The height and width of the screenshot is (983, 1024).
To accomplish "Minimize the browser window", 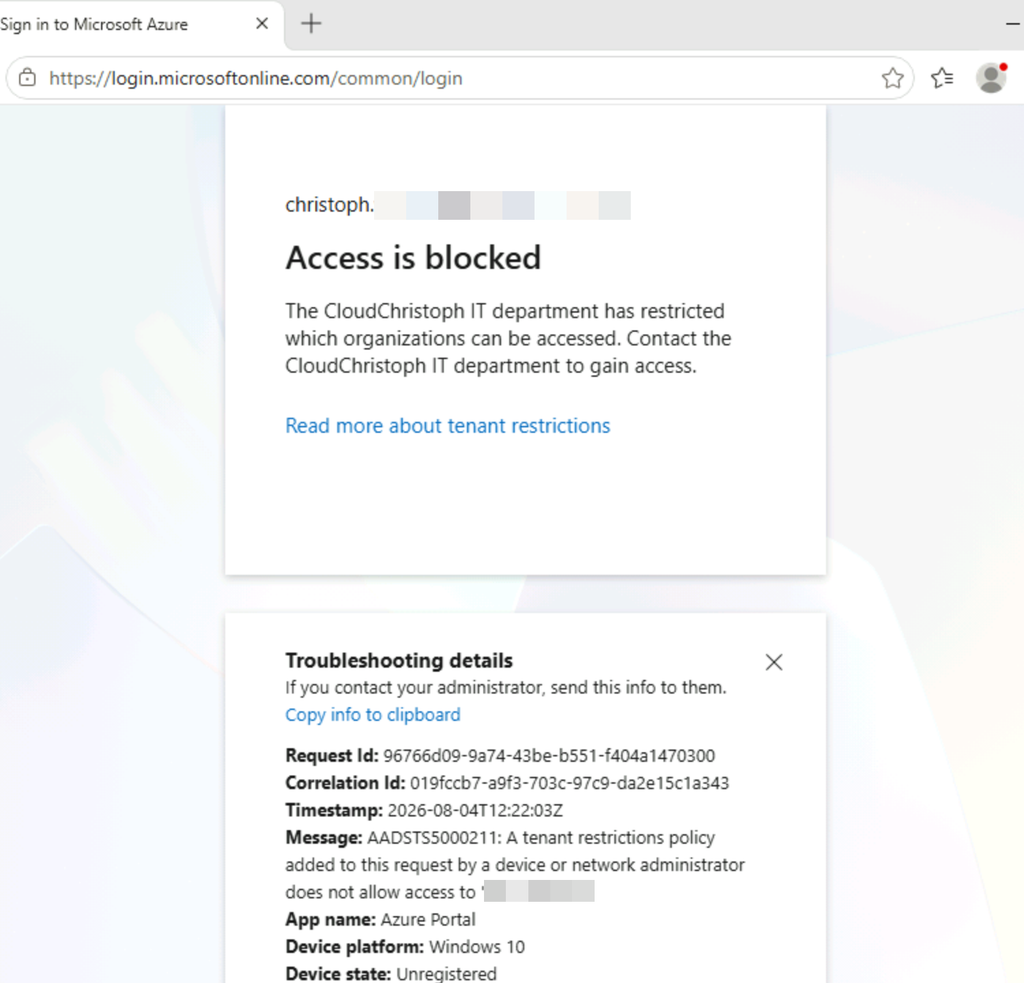I will [1013, 24].
